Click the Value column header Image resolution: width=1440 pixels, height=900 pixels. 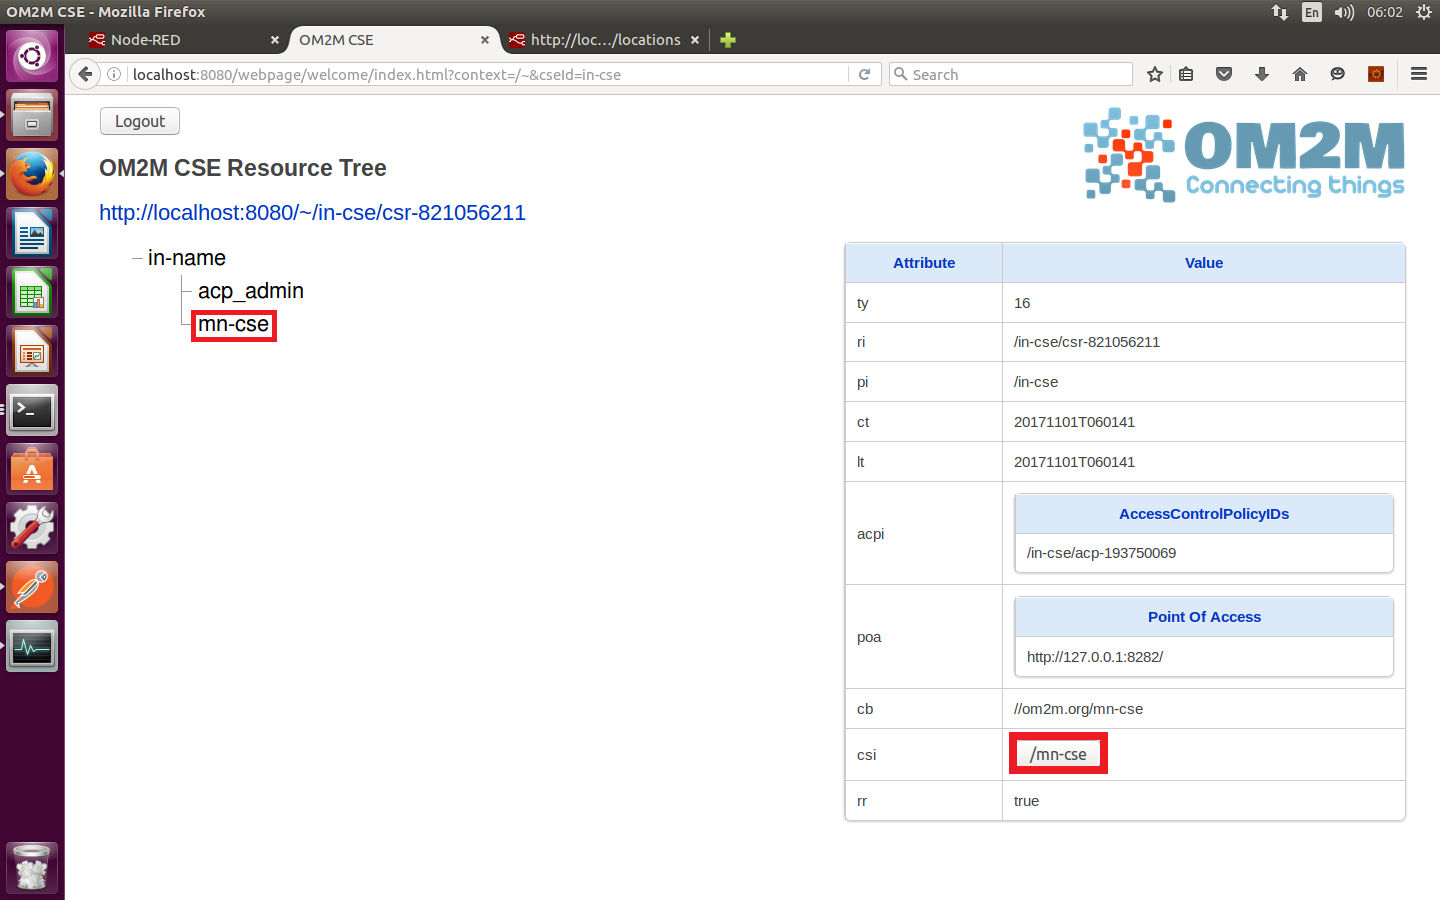tap(1204, 263)
